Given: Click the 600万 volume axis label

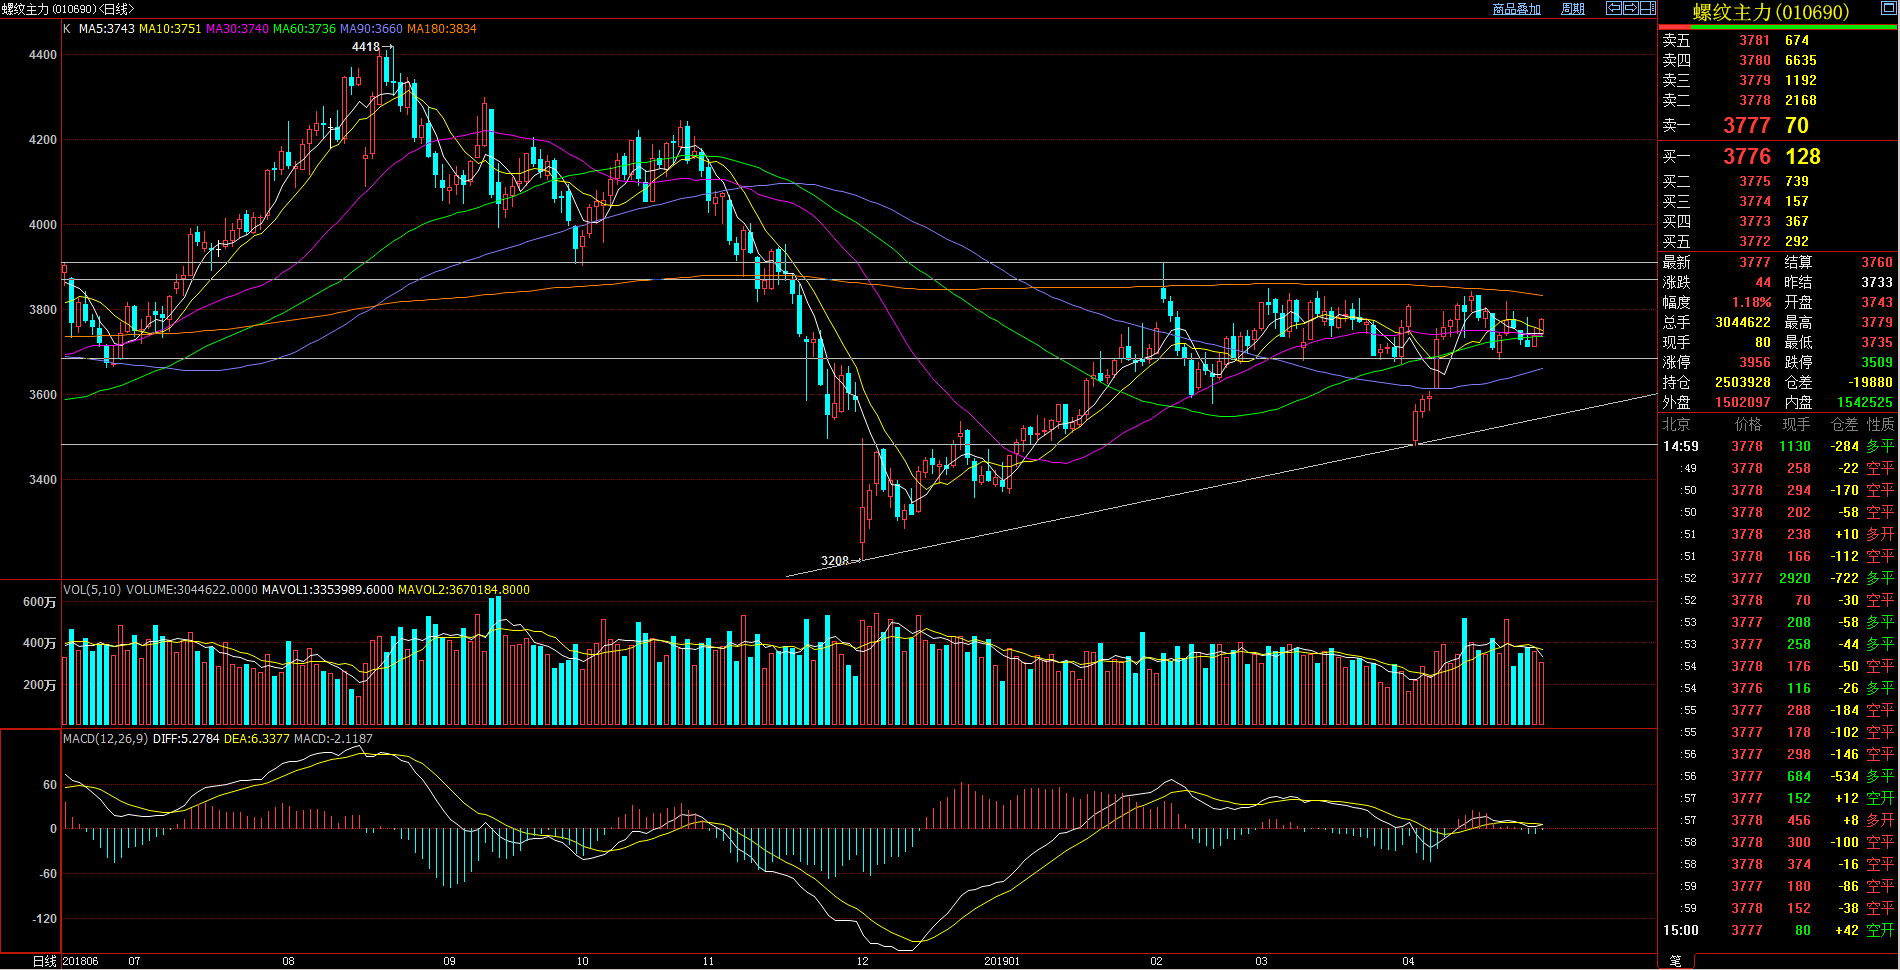Looking at the screenshot, I should tap(40, 602).
